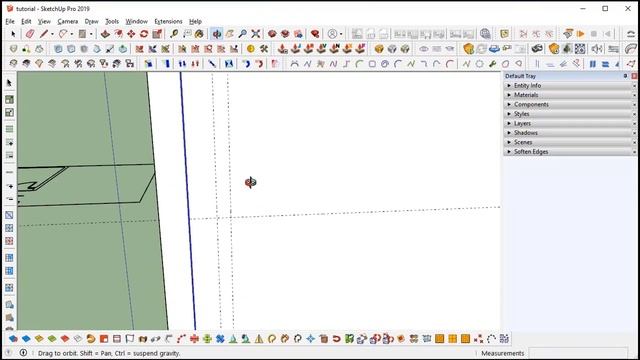Screen dimensions: 640x360
Task: Click the crossed tools icon
Action: pos(264,49)
